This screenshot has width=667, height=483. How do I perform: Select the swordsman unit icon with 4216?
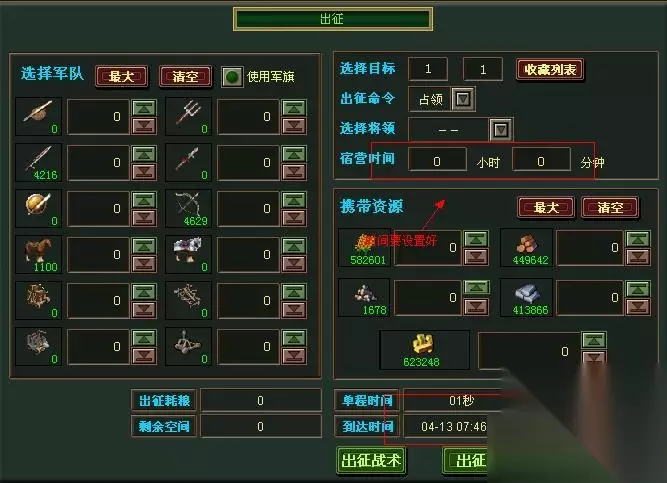(38, 163)
